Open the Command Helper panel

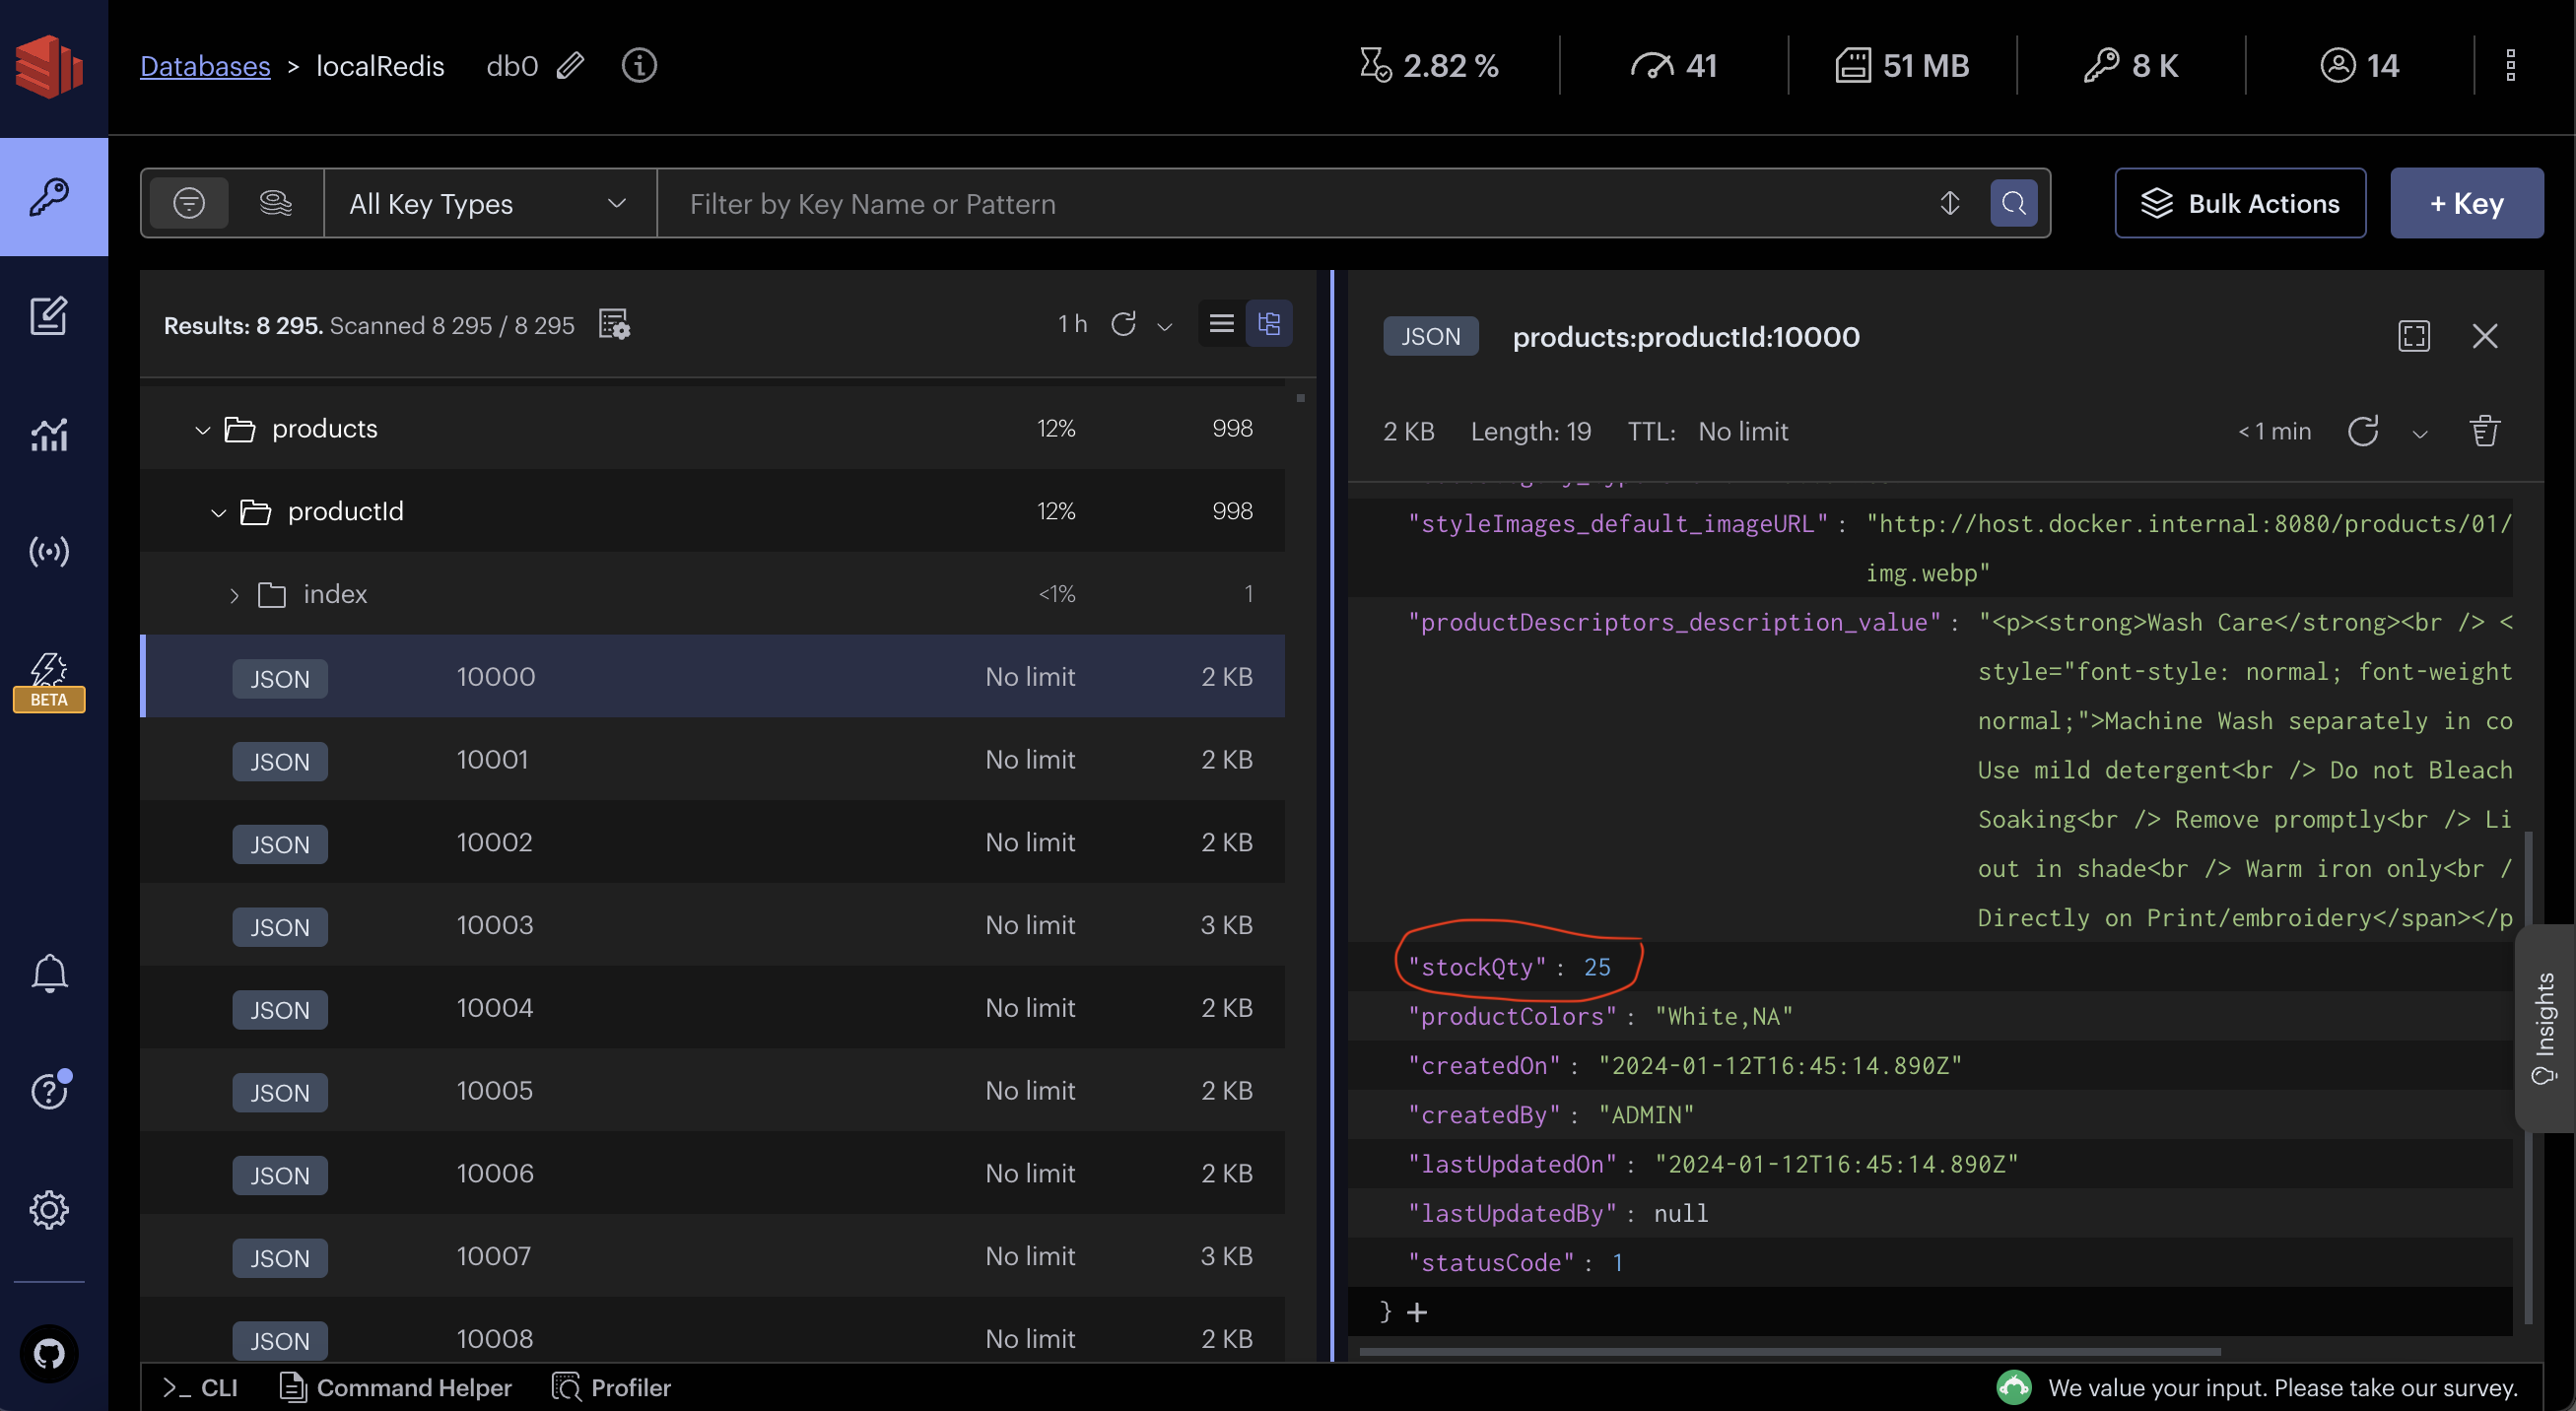point(396,1388)
